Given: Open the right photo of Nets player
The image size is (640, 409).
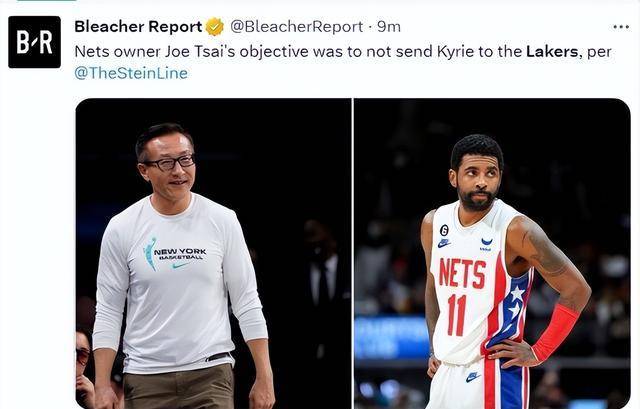Looking at the screenshot, I should 492,253.
